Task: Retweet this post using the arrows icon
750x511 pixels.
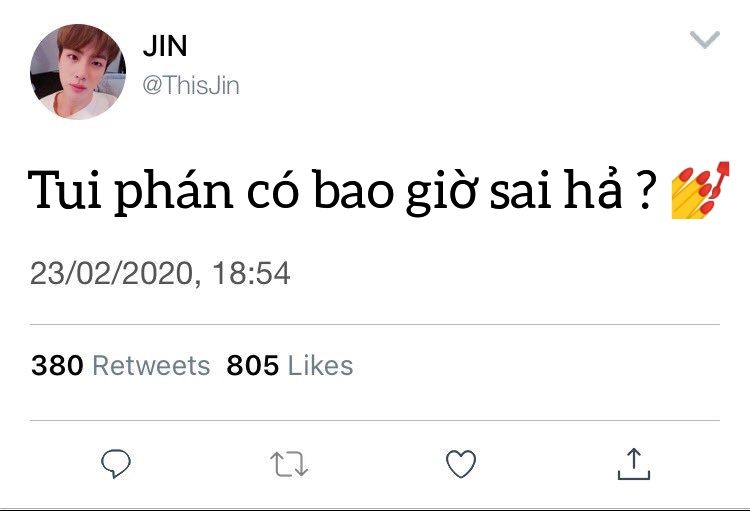Action: coord(289,464)
